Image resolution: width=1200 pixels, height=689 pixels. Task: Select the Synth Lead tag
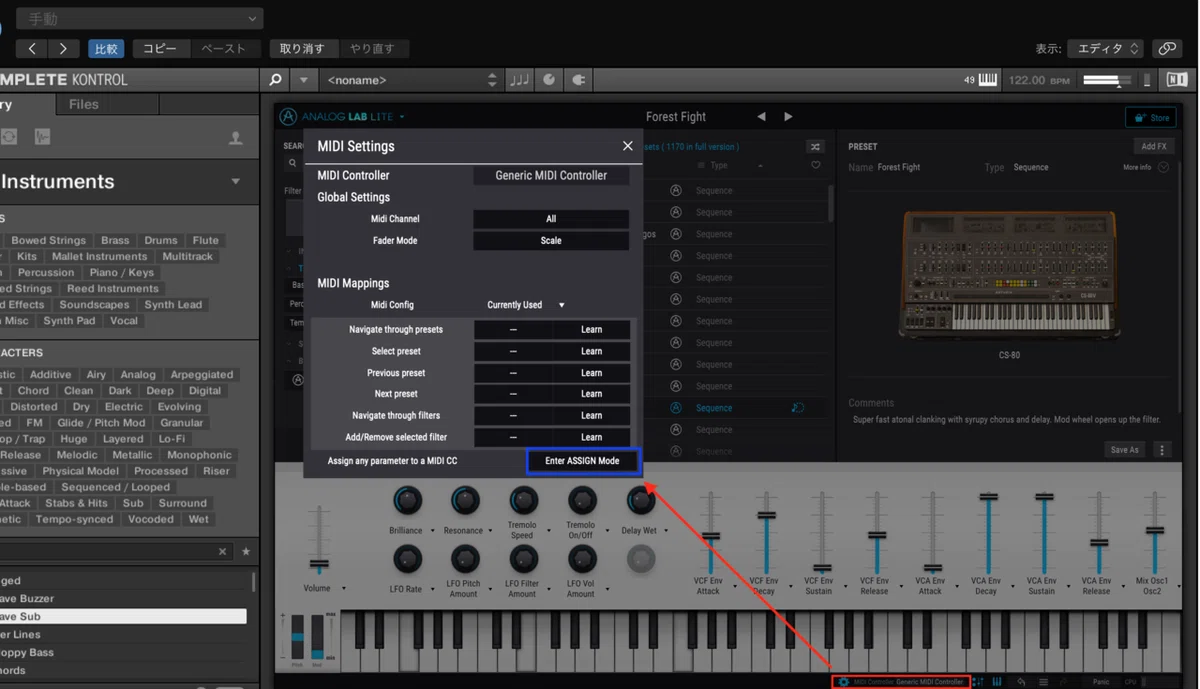(173, 305)
